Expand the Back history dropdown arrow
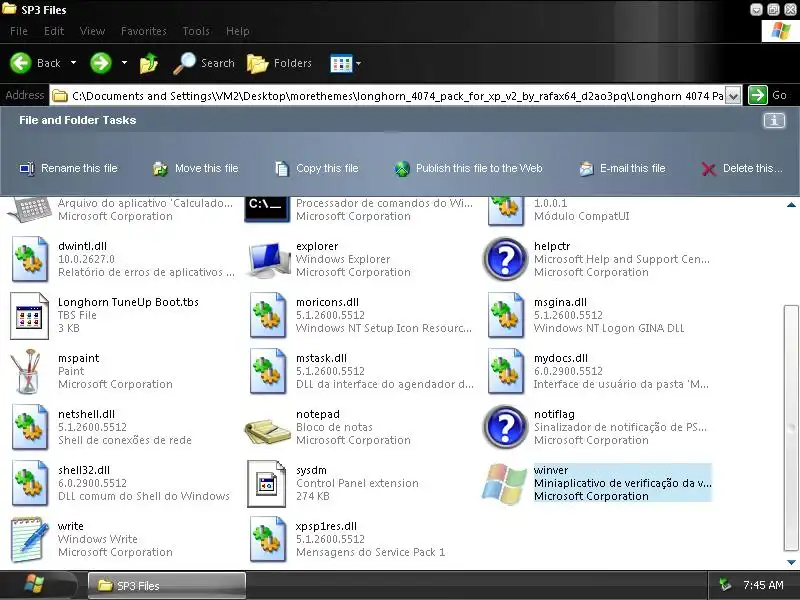Image resolution: width=800 pixels, height=600 pixels. click(x=73, y=63)
